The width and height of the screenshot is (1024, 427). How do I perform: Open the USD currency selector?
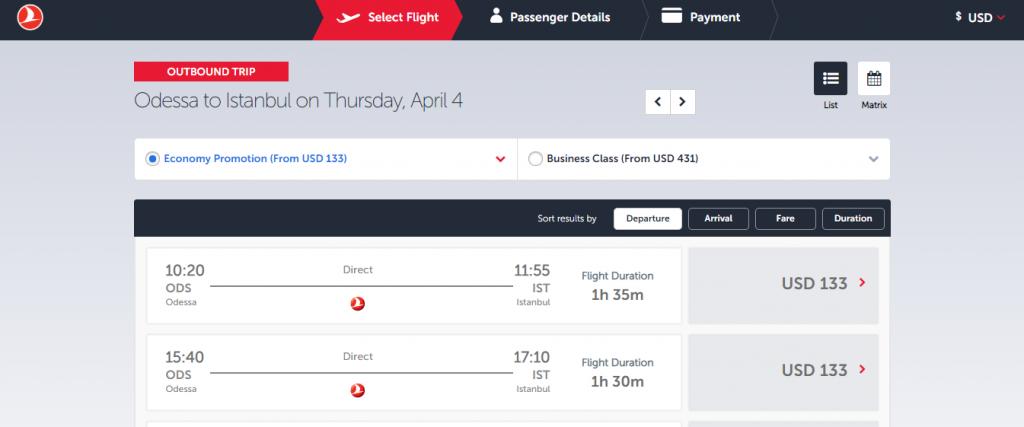979,17
